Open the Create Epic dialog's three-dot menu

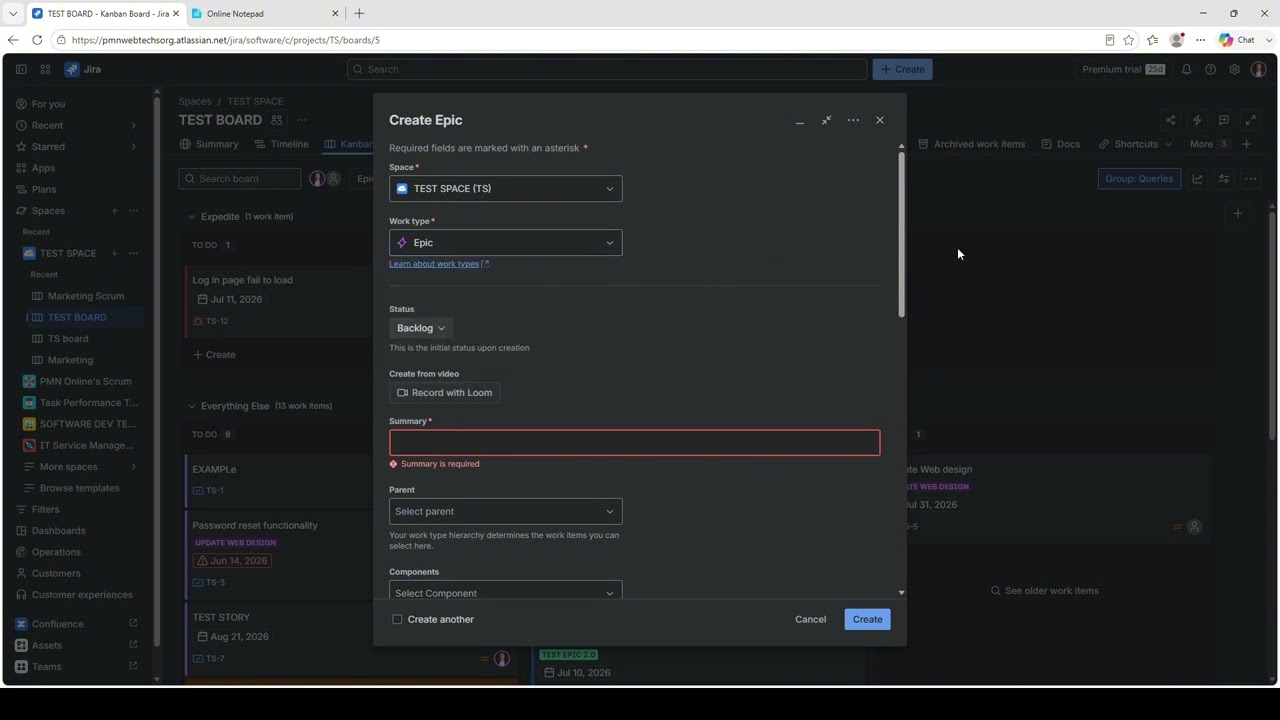click(853, 120)
